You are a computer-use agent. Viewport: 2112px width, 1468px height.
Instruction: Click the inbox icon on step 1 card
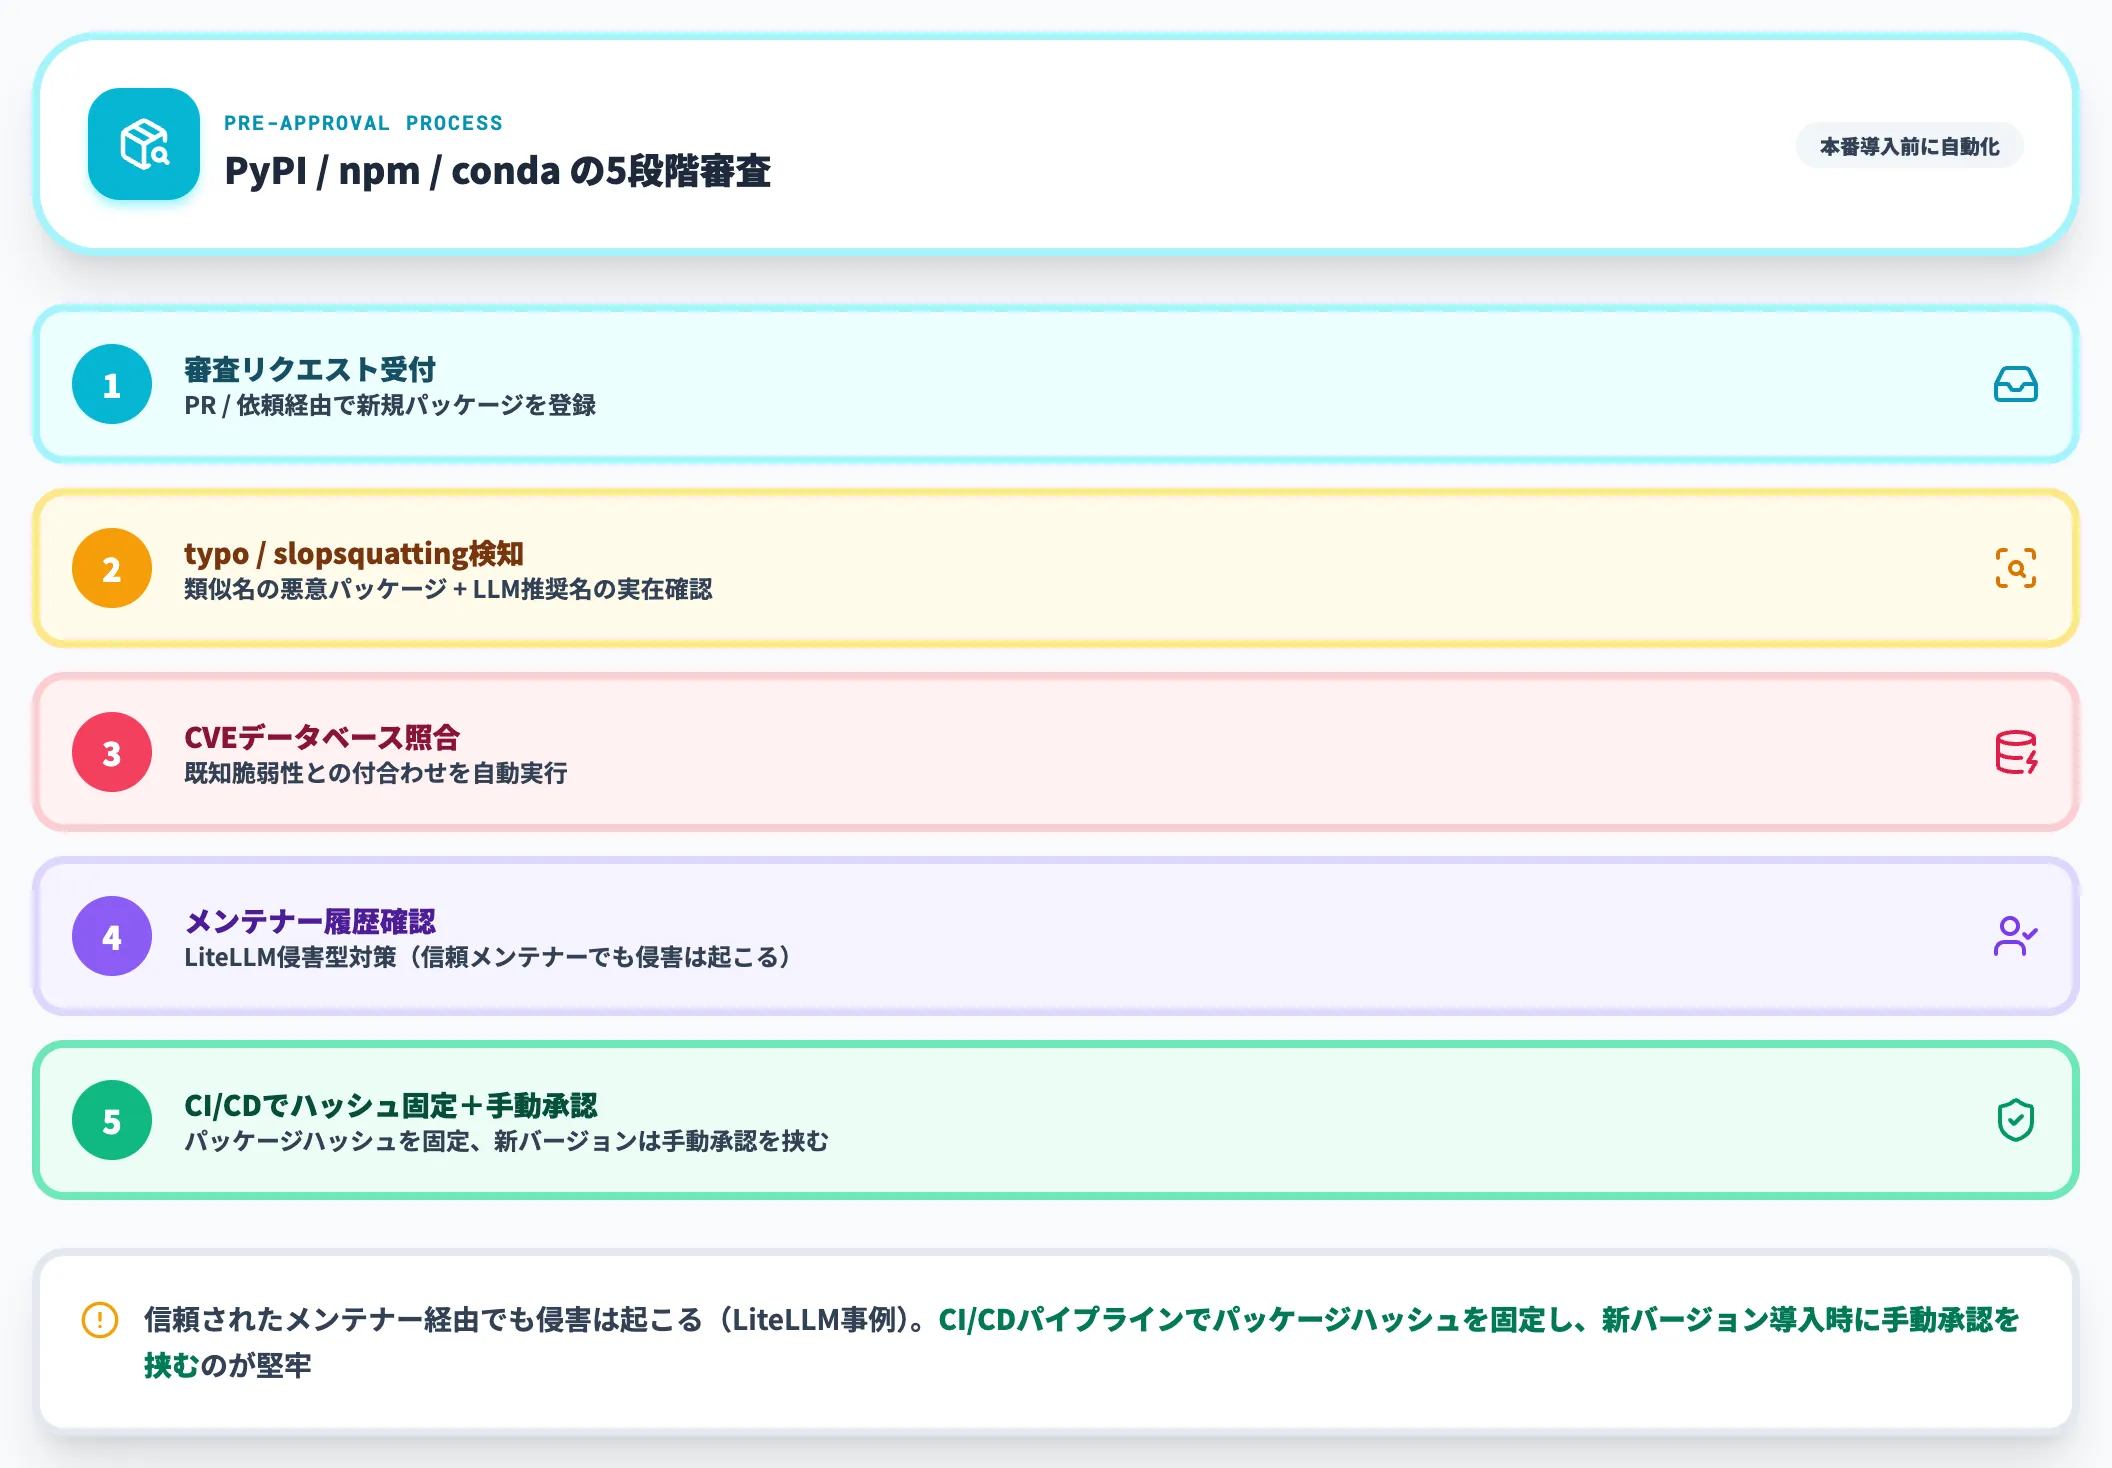(2015, 384)
